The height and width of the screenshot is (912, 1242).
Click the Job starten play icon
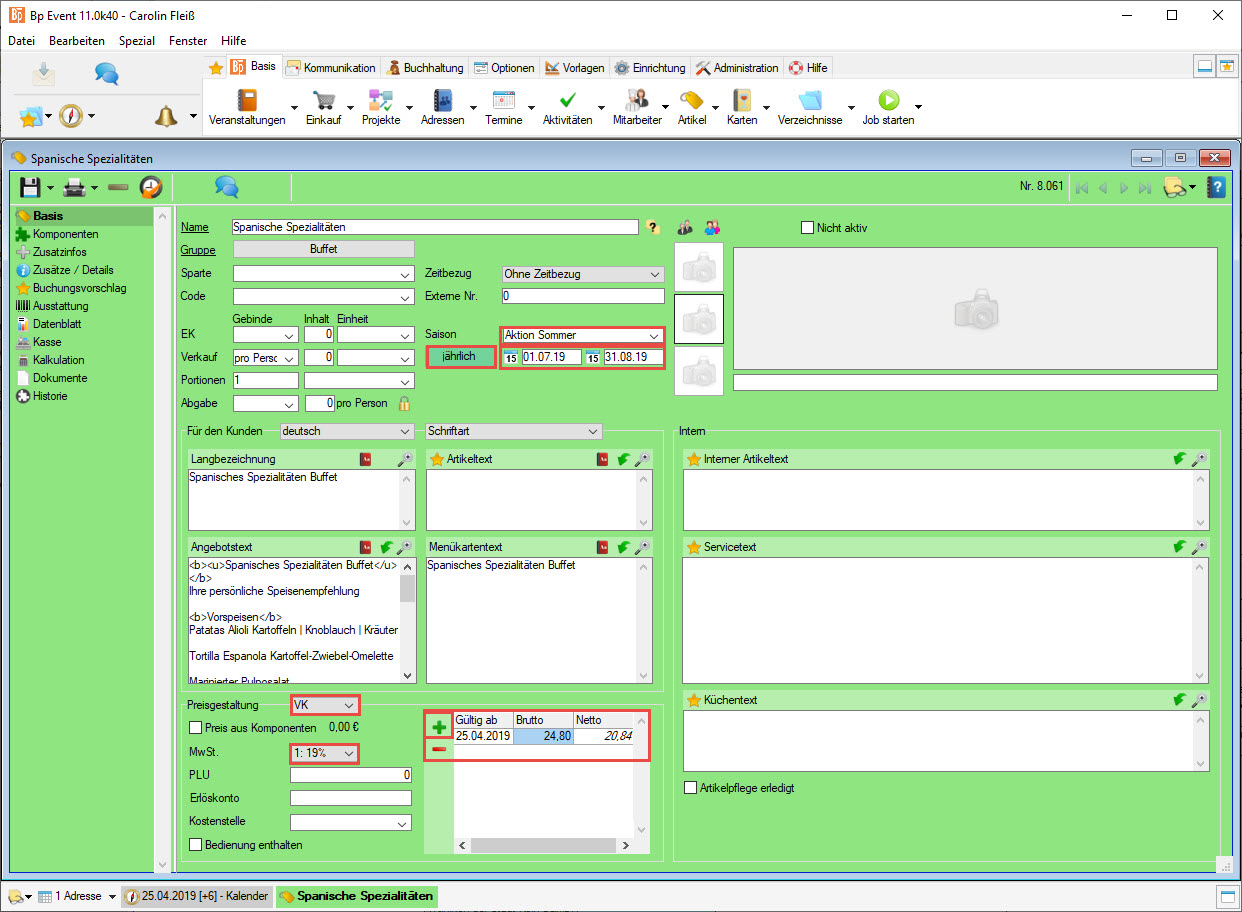tap(888, 101)
